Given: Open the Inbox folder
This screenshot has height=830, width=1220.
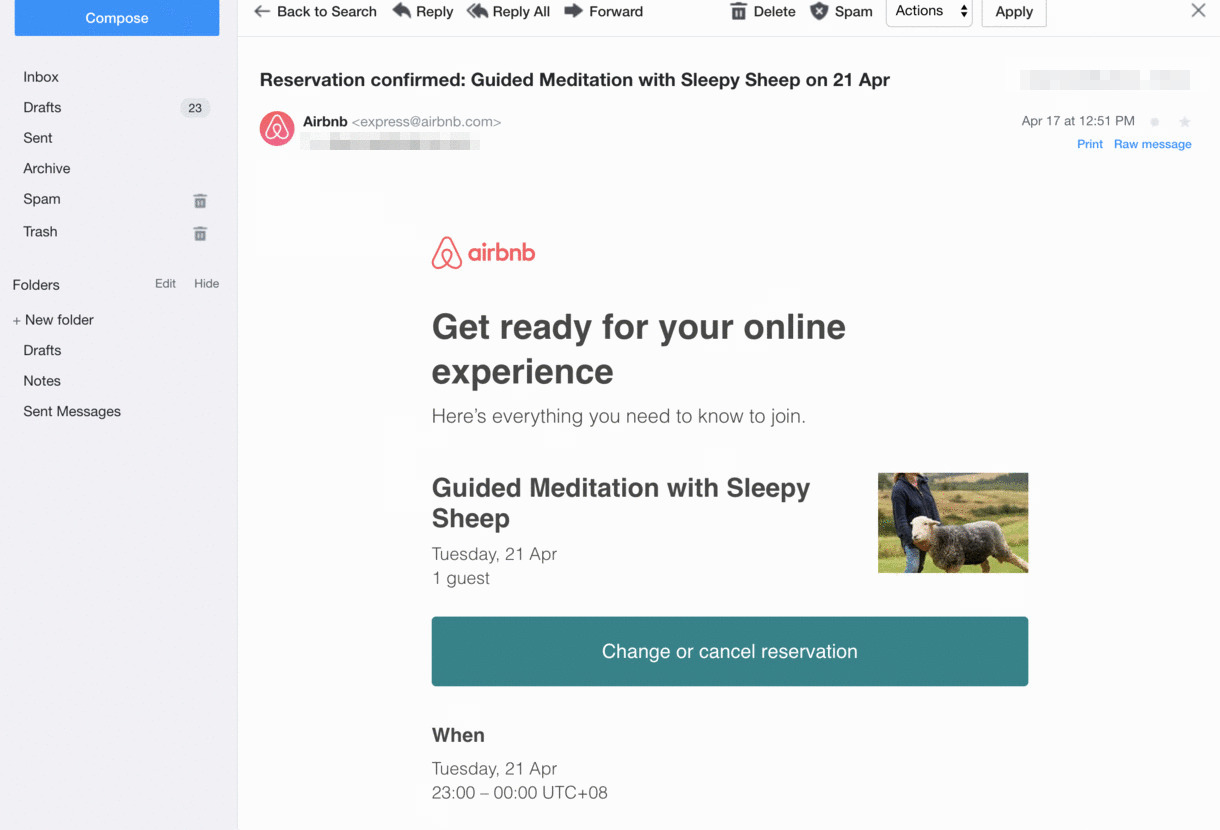Looking at the screenshot, I should (x=41, y=77).
